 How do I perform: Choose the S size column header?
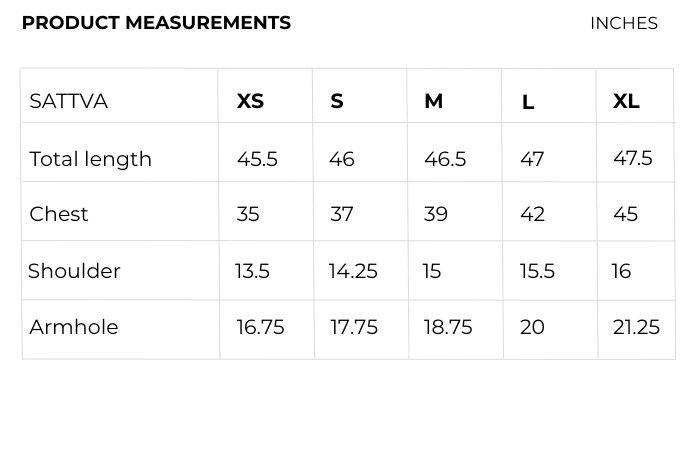[337, 101]
